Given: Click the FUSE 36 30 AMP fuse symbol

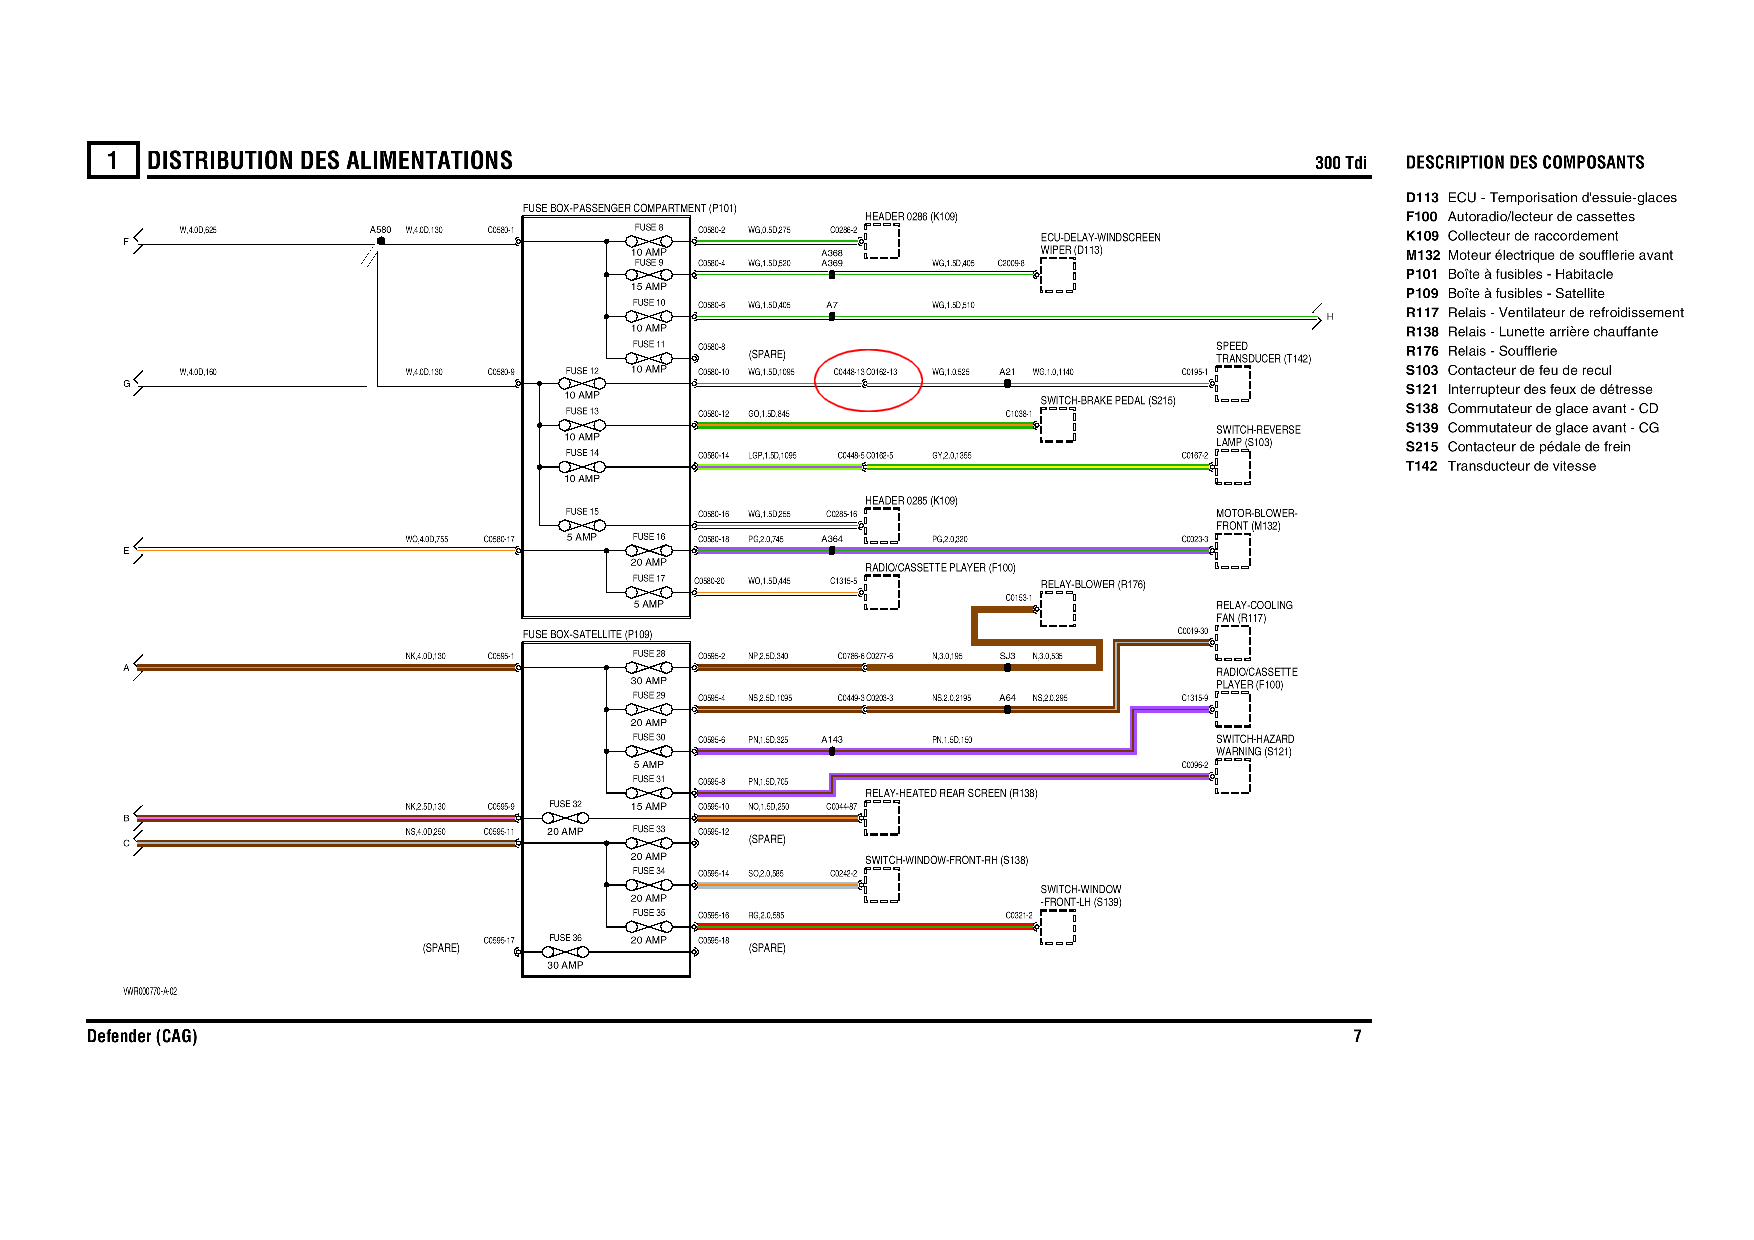Looking at the screenshot, I should click(565, 952).
